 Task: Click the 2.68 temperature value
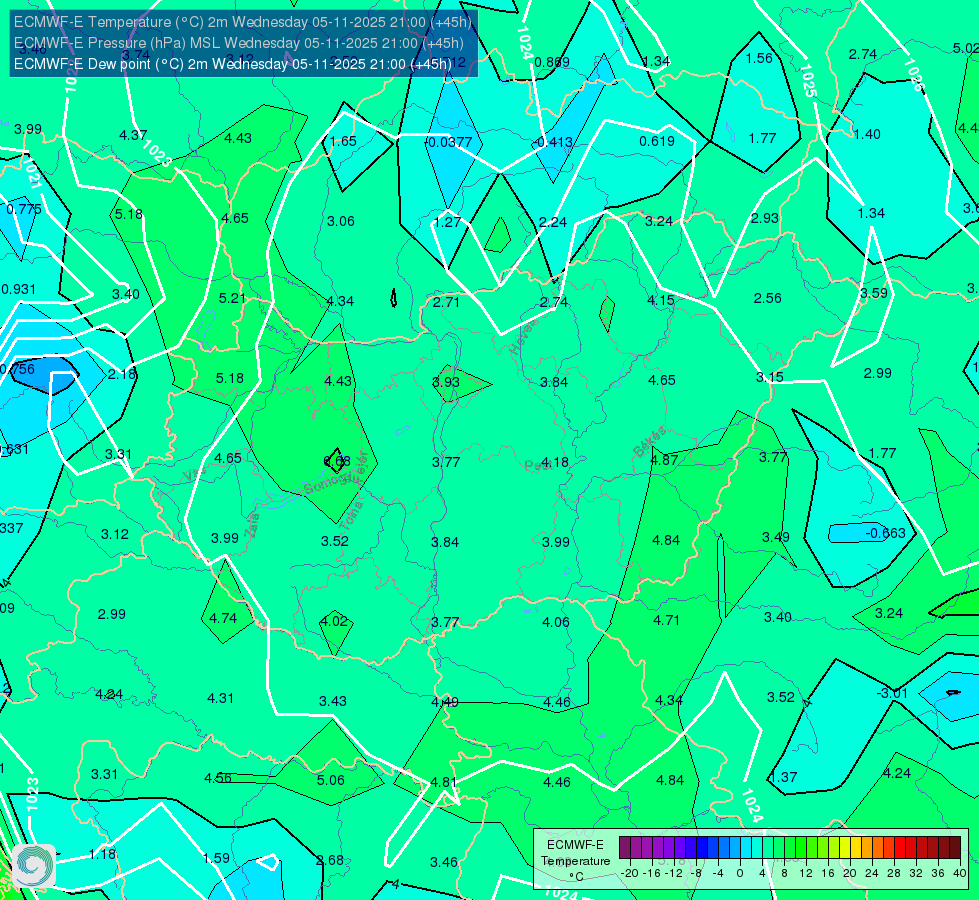(330, 861)
